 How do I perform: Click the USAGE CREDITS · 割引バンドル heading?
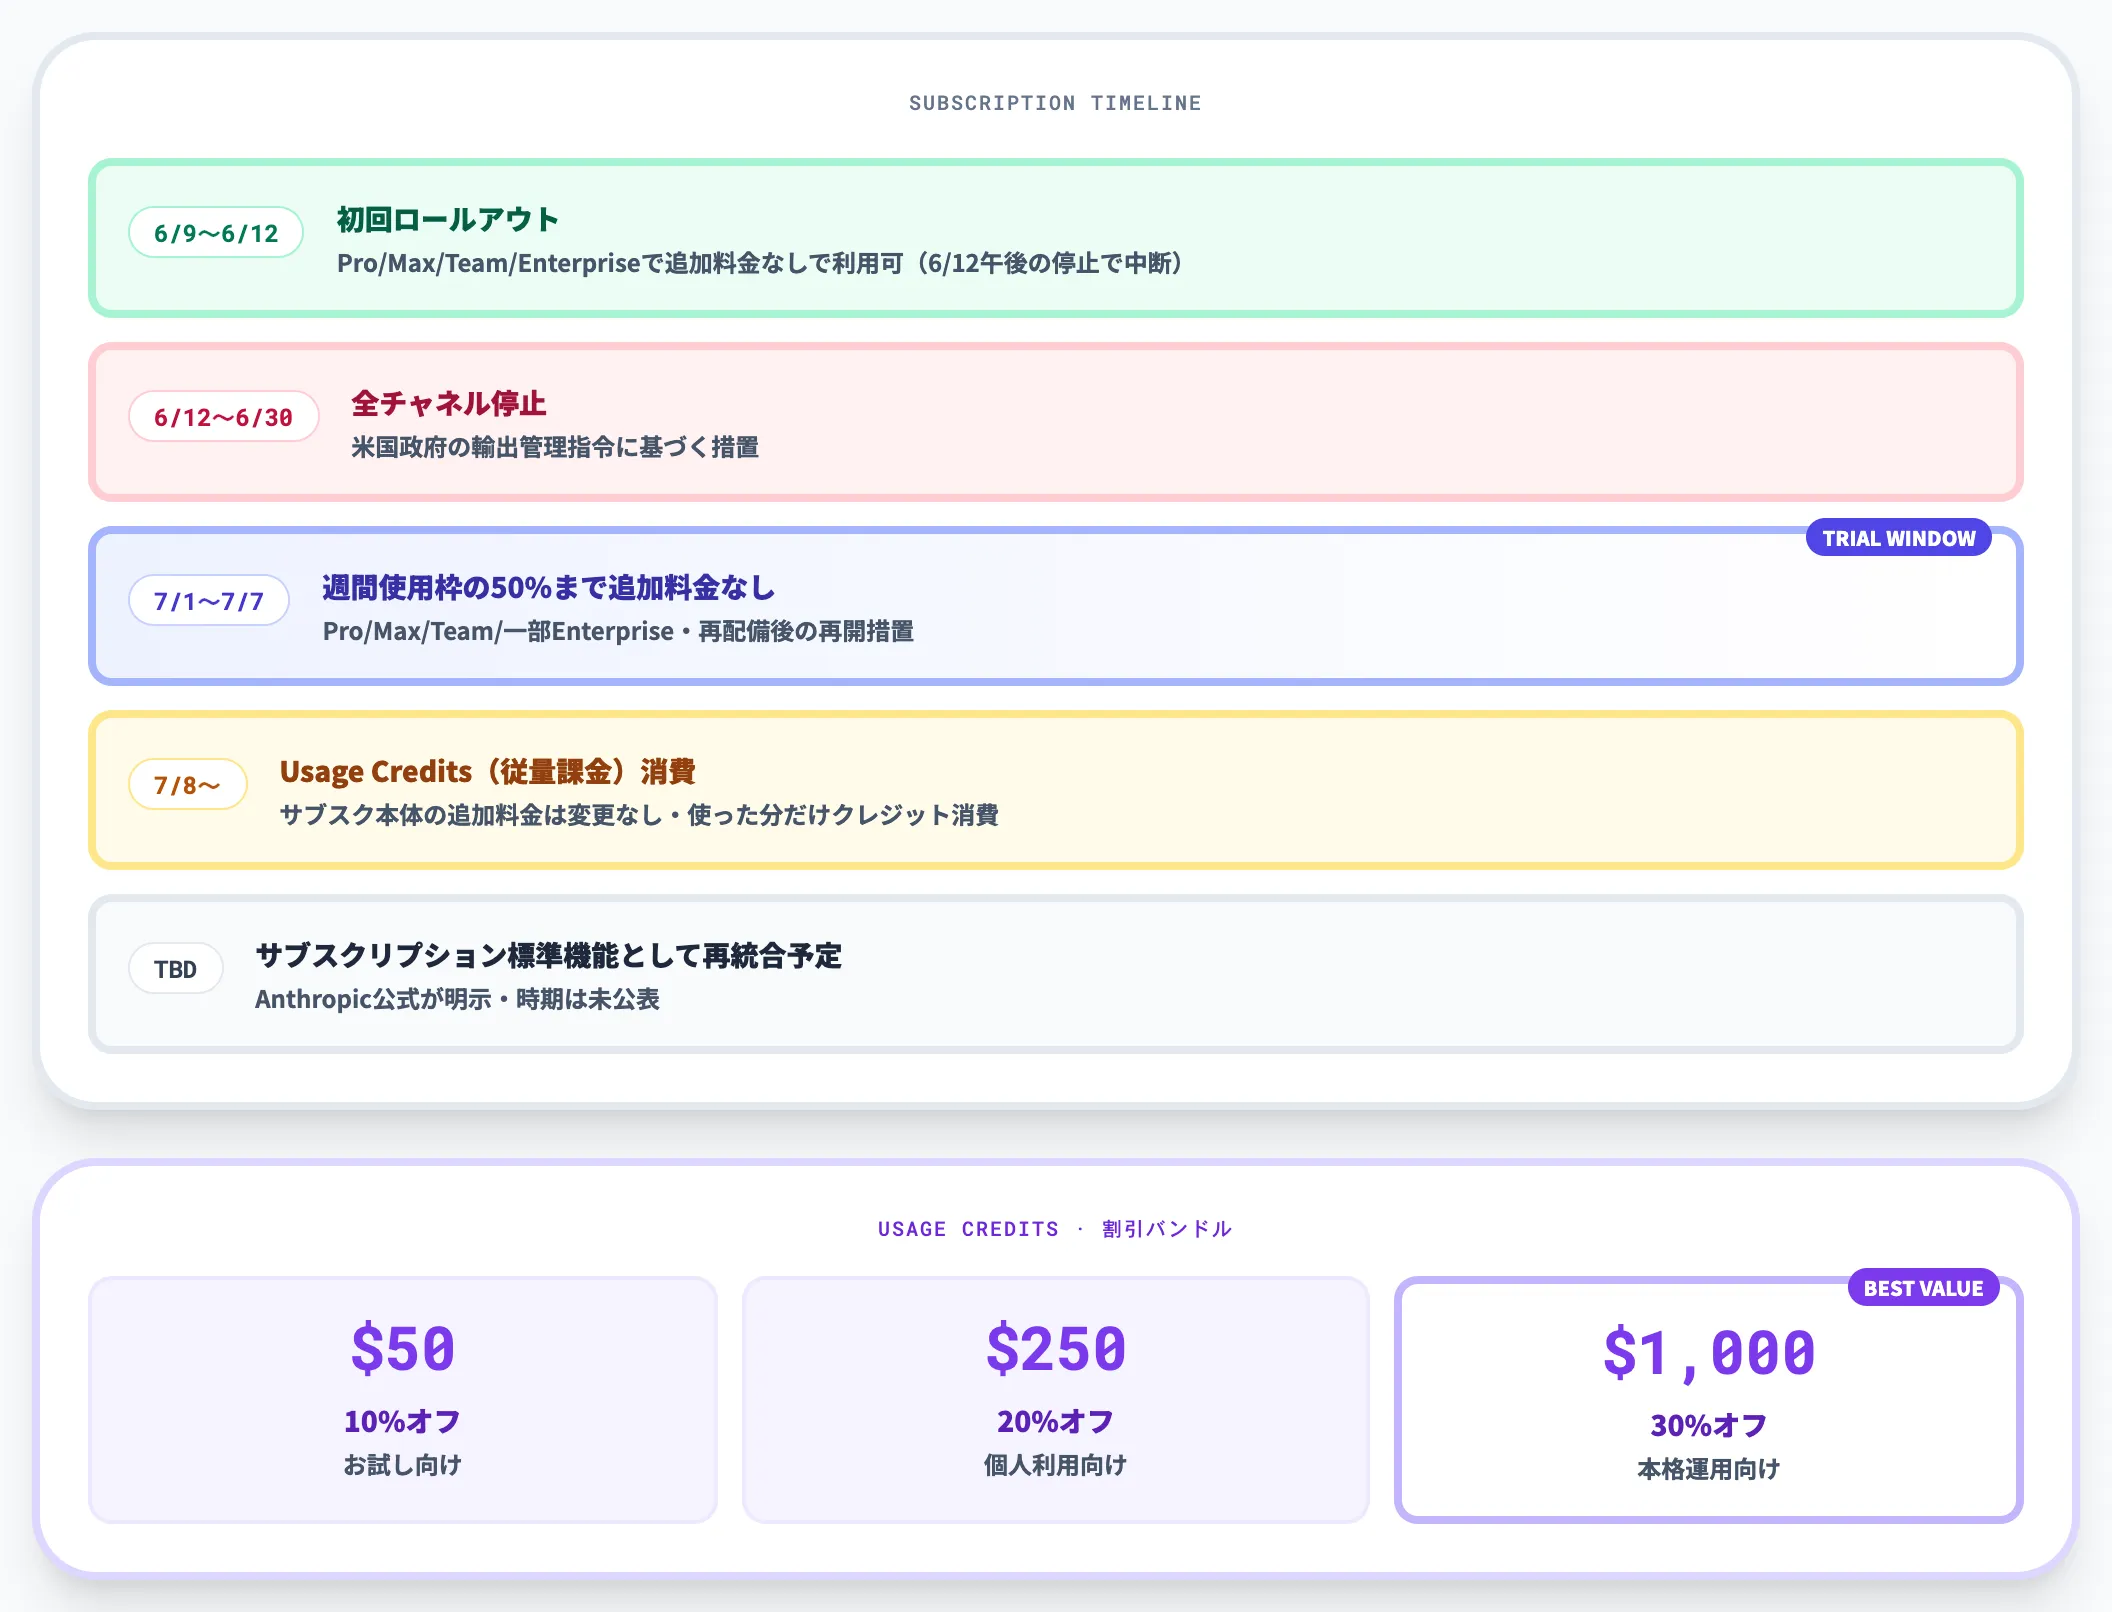coord(1055,1229)
